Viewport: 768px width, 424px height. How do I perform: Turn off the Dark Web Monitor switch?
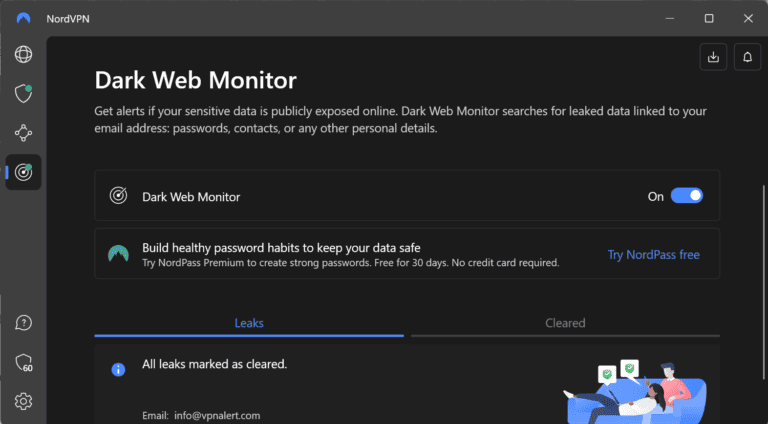(x=687, y=196)
